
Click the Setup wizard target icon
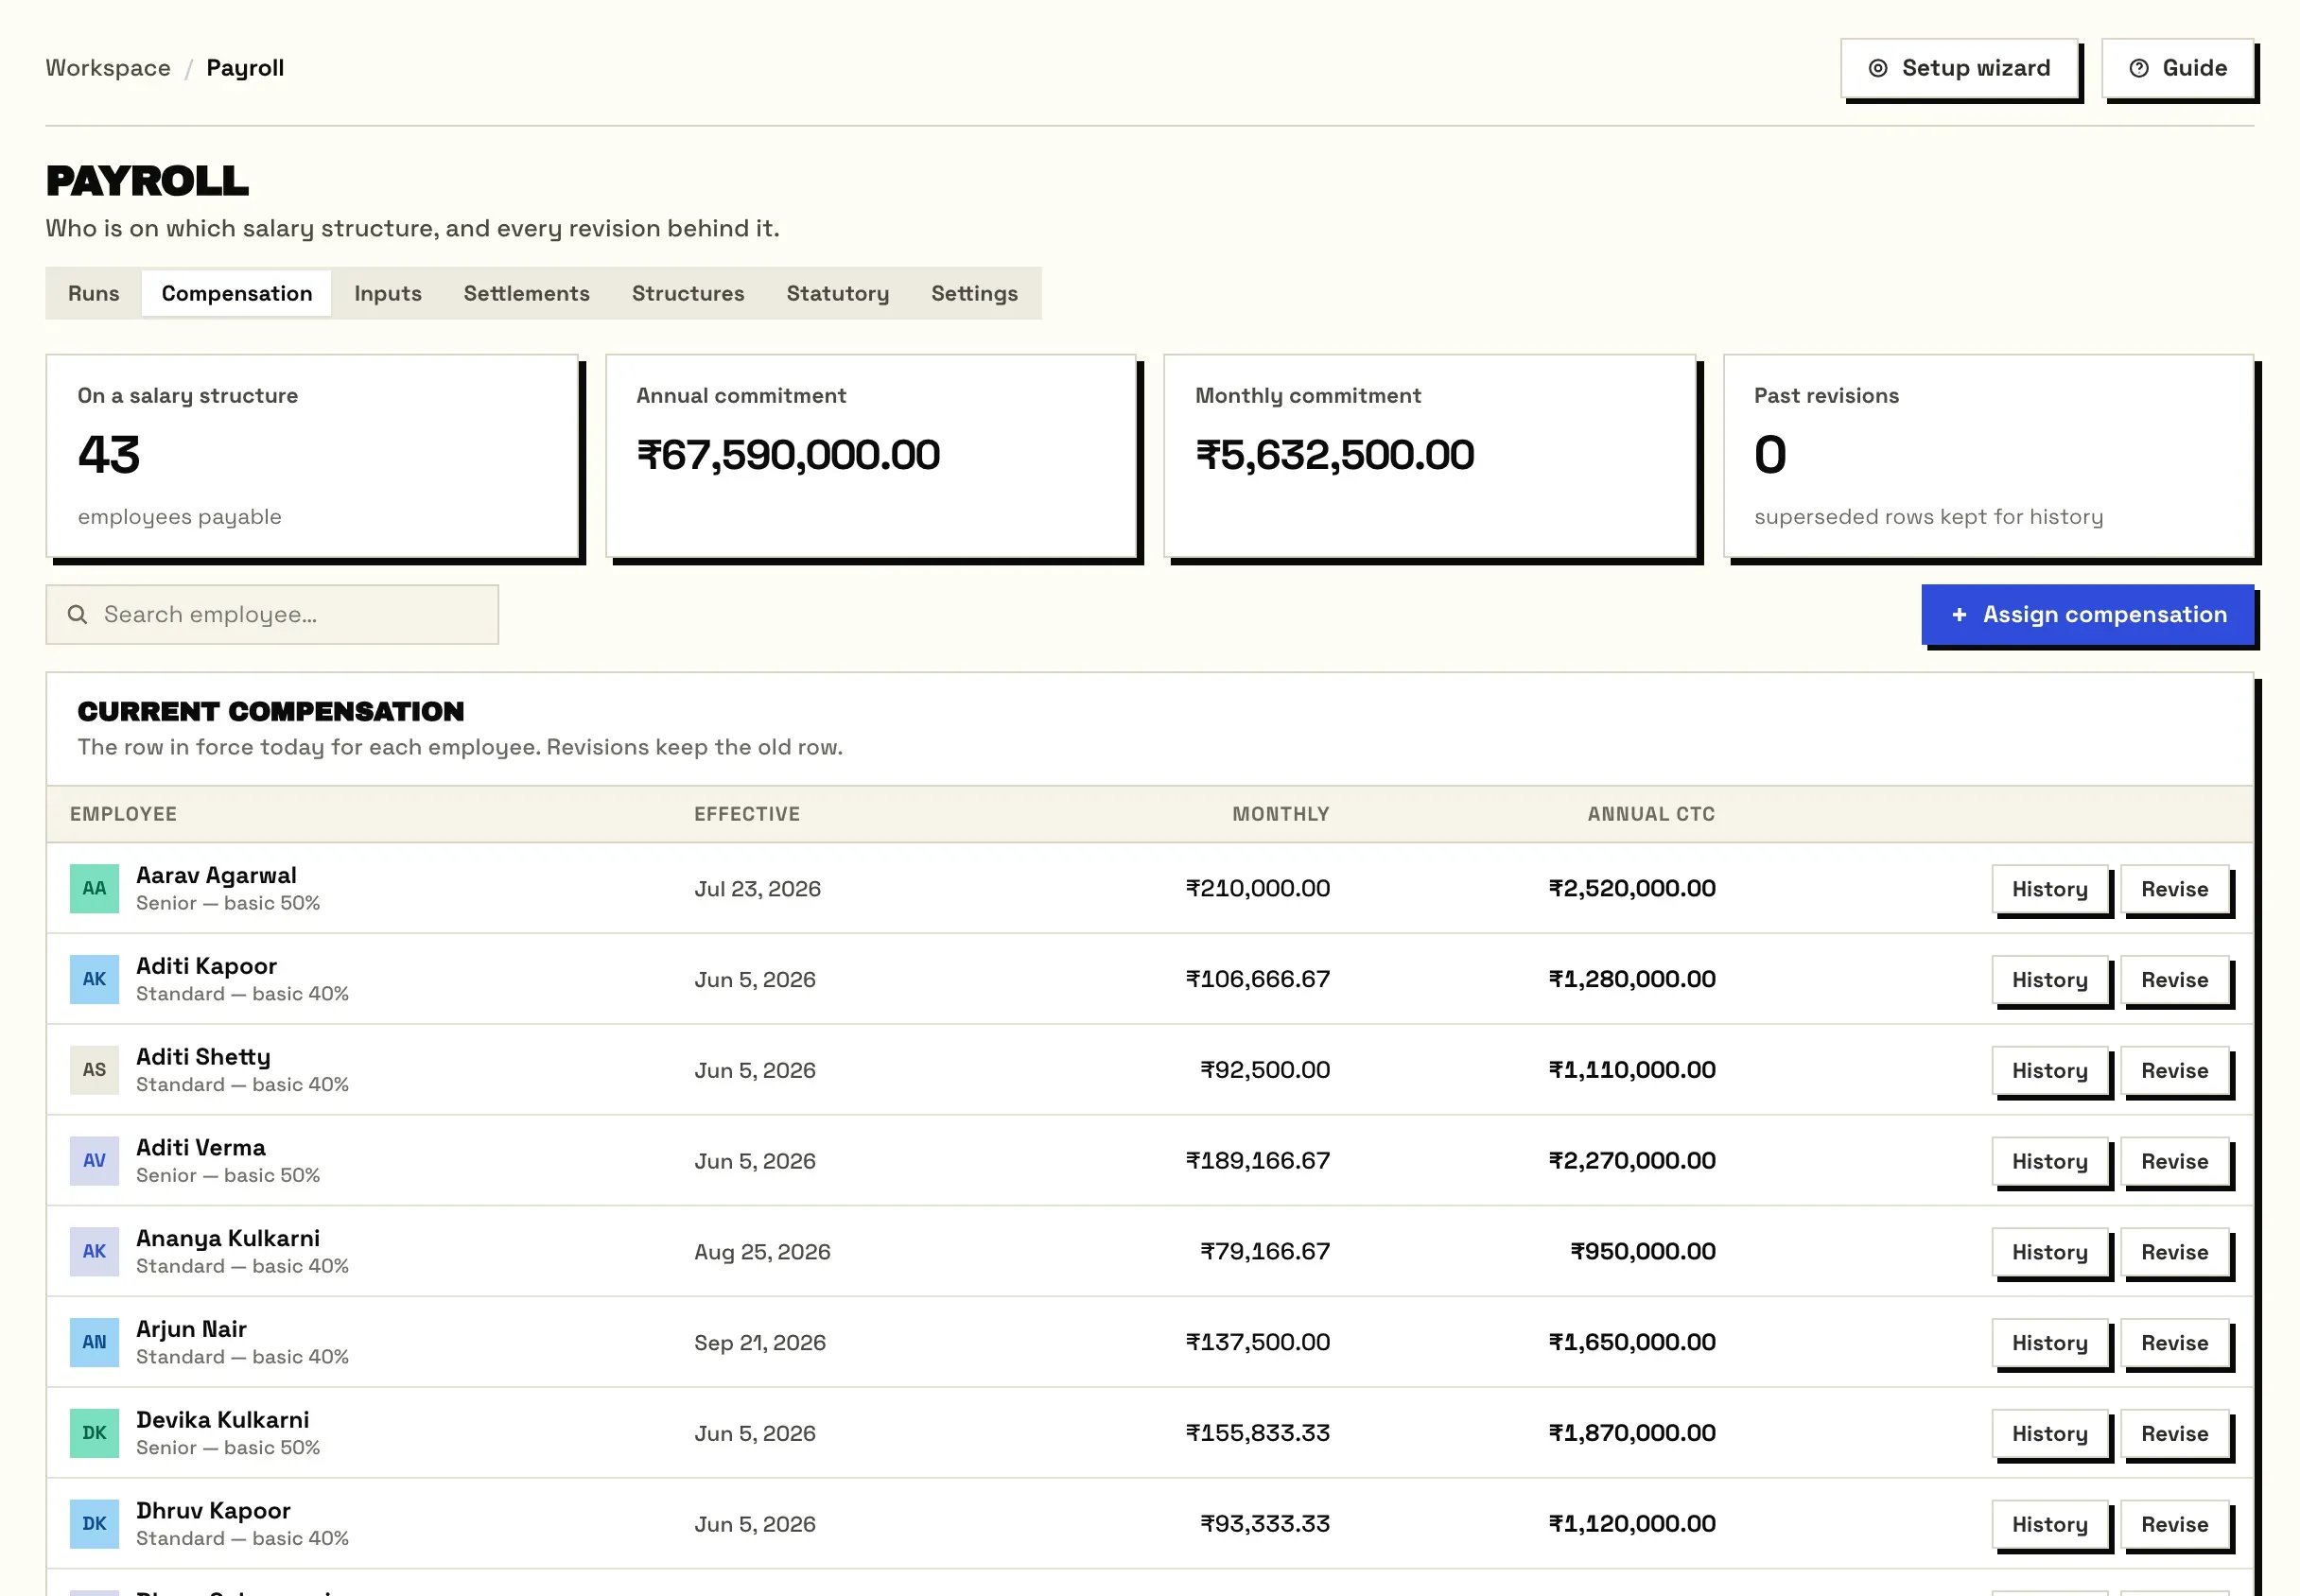click(1878, 68)
